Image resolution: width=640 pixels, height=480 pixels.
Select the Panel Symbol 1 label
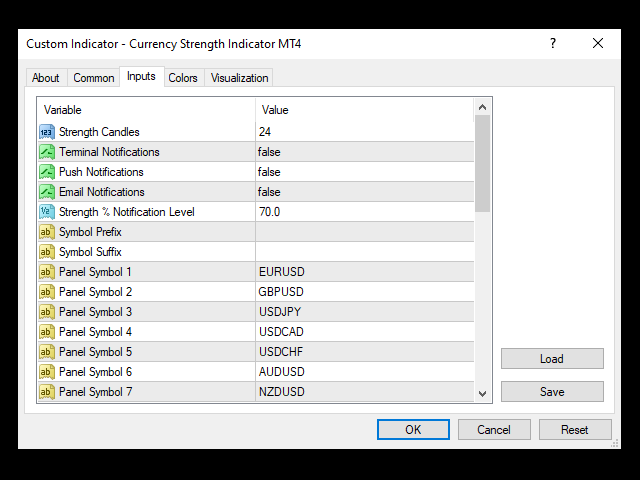(95, 272)
